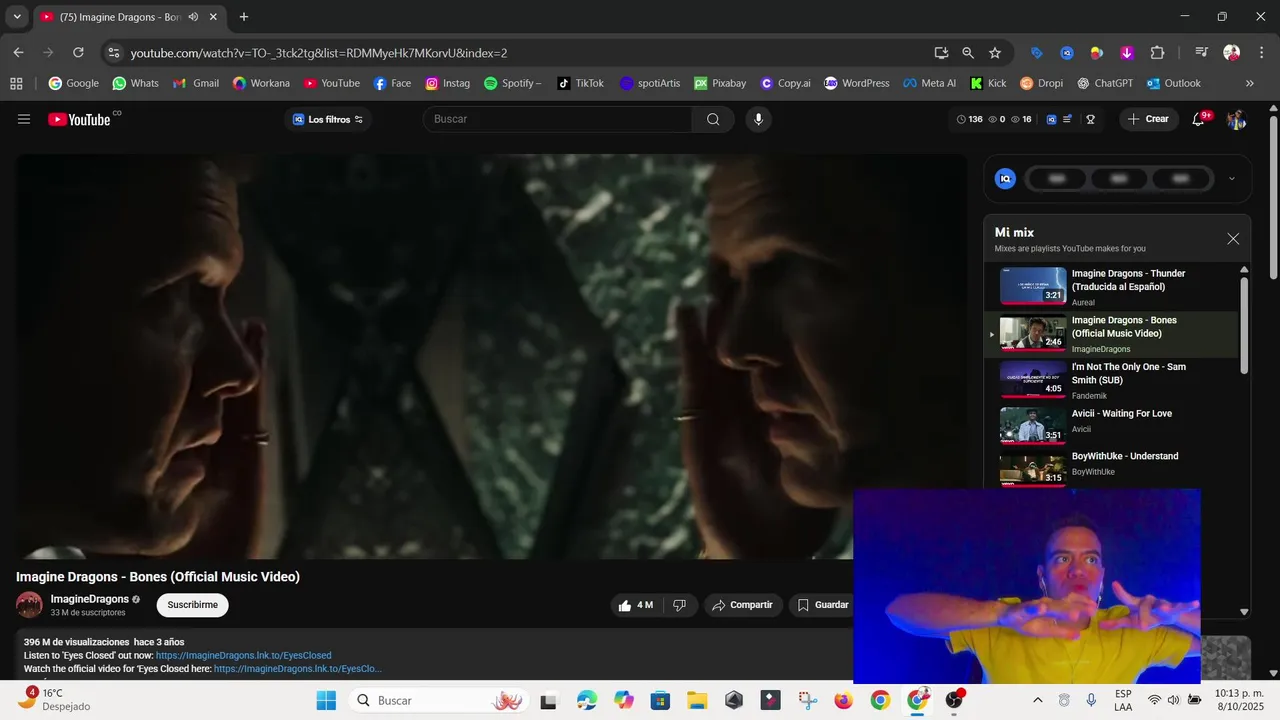Open the Spotify bookmark

click(512, 83)
